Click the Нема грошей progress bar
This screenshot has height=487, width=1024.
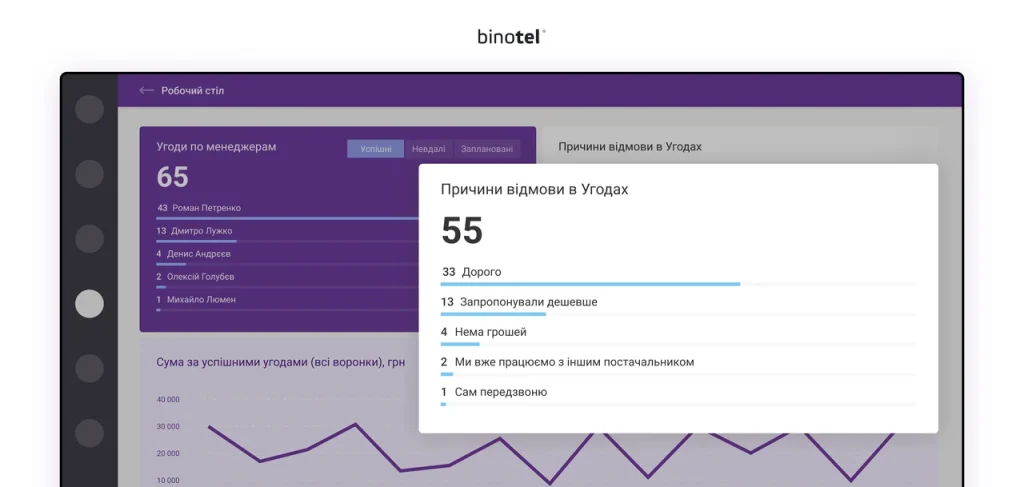point(678,344)
